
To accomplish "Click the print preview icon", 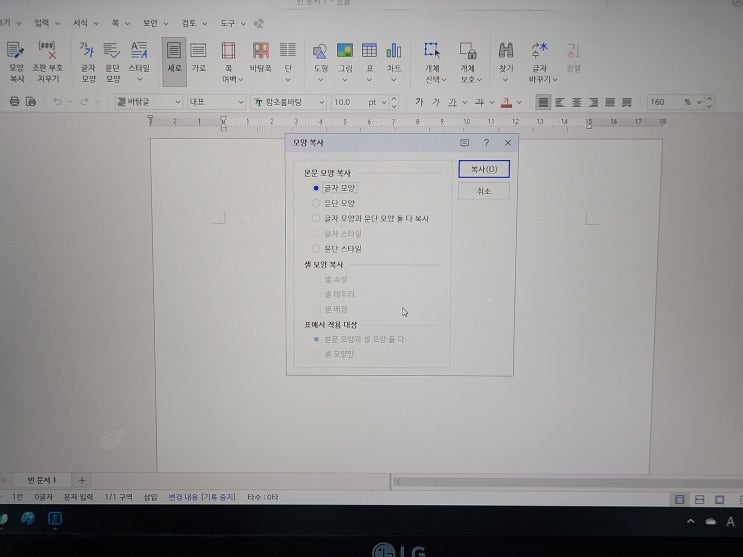I will (x=31, y=101).
